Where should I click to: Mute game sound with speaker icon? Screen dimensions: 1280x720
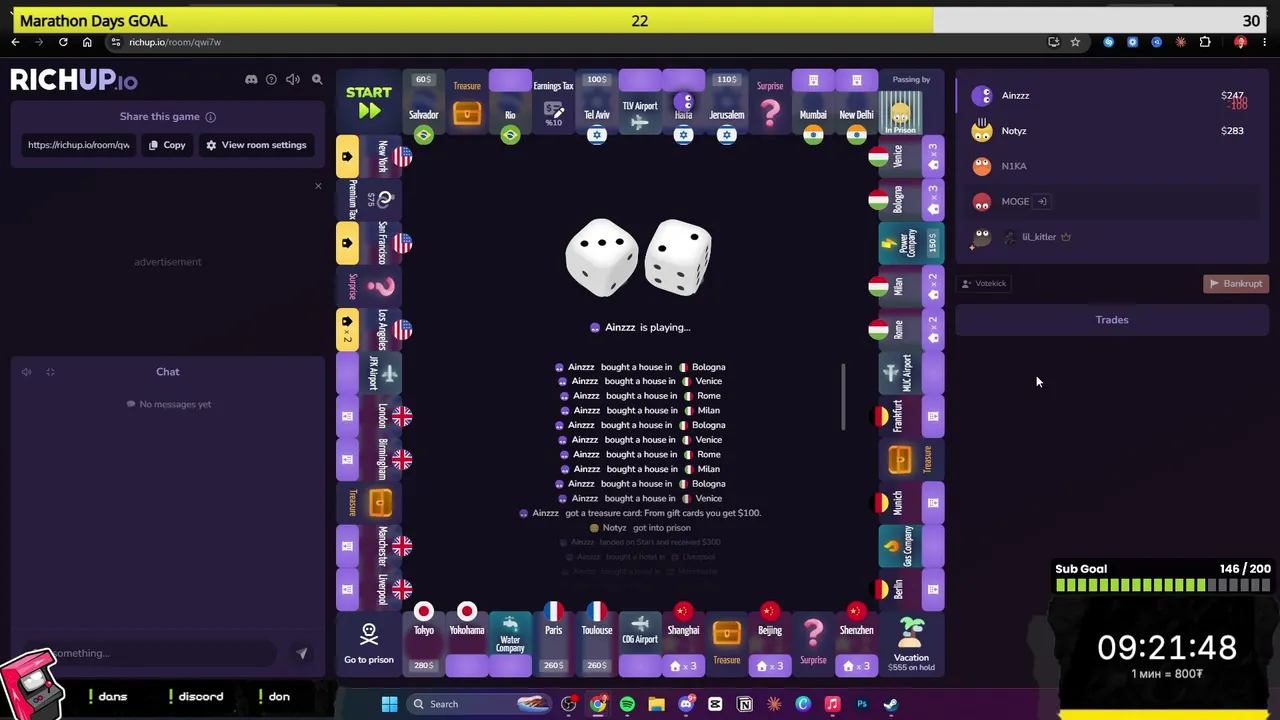point(293,80)
